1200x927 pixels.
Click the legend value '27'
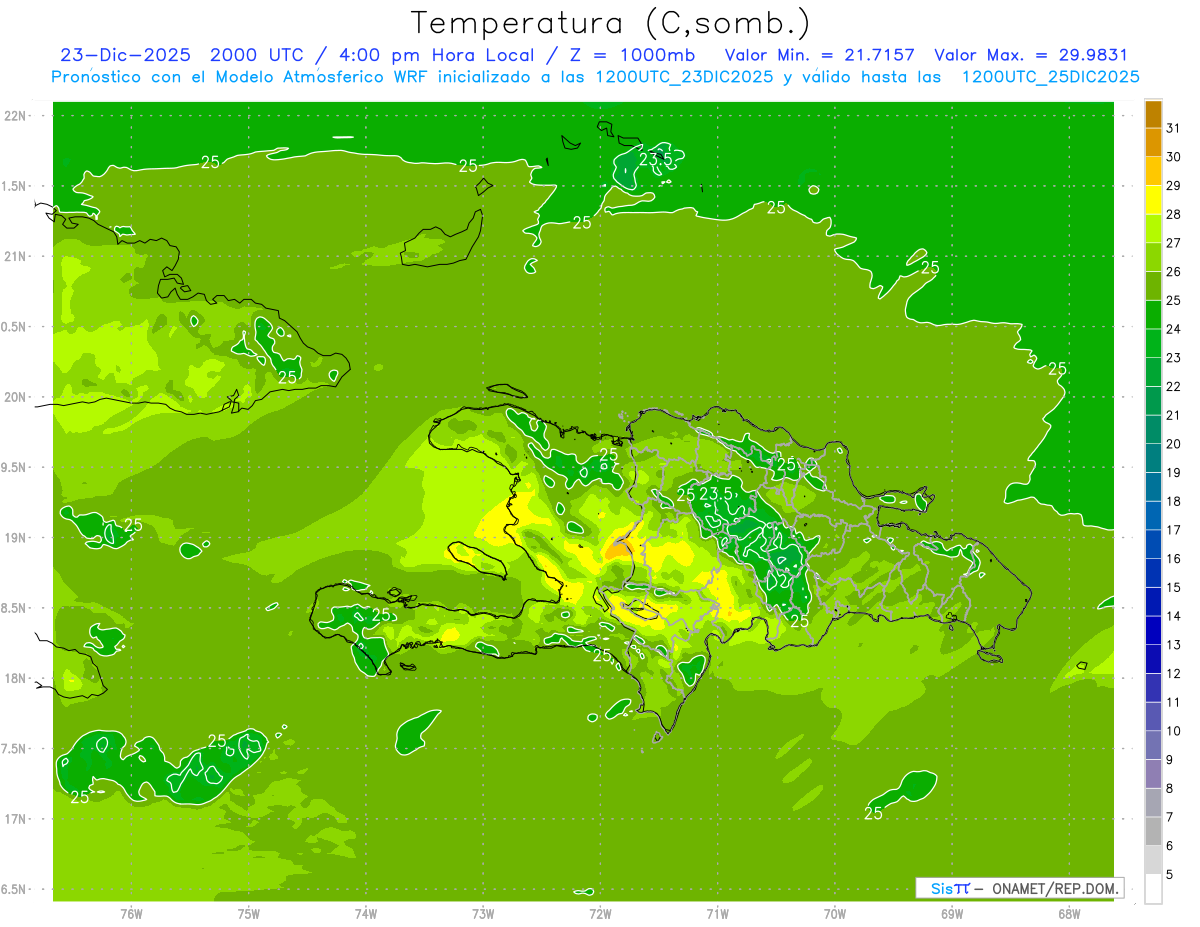(x=1174, y=243)
